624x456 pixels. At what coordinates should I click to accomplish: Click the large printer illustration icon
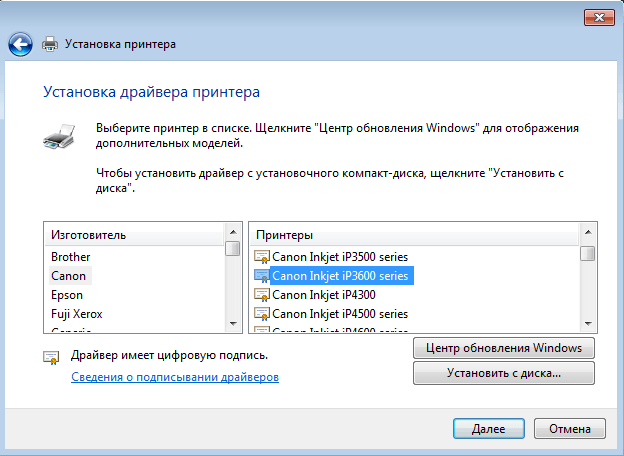coord(59,136)
